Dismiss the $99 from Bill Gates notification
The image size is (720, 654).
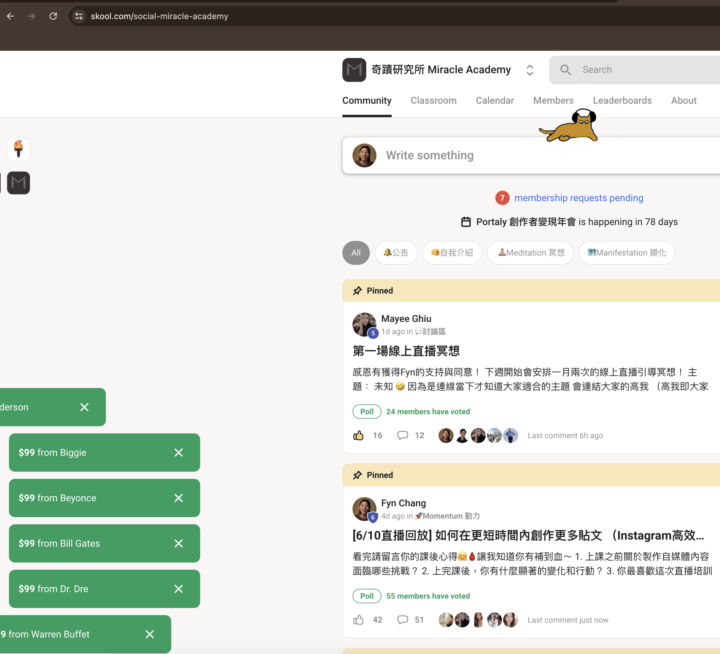point(178,544)
